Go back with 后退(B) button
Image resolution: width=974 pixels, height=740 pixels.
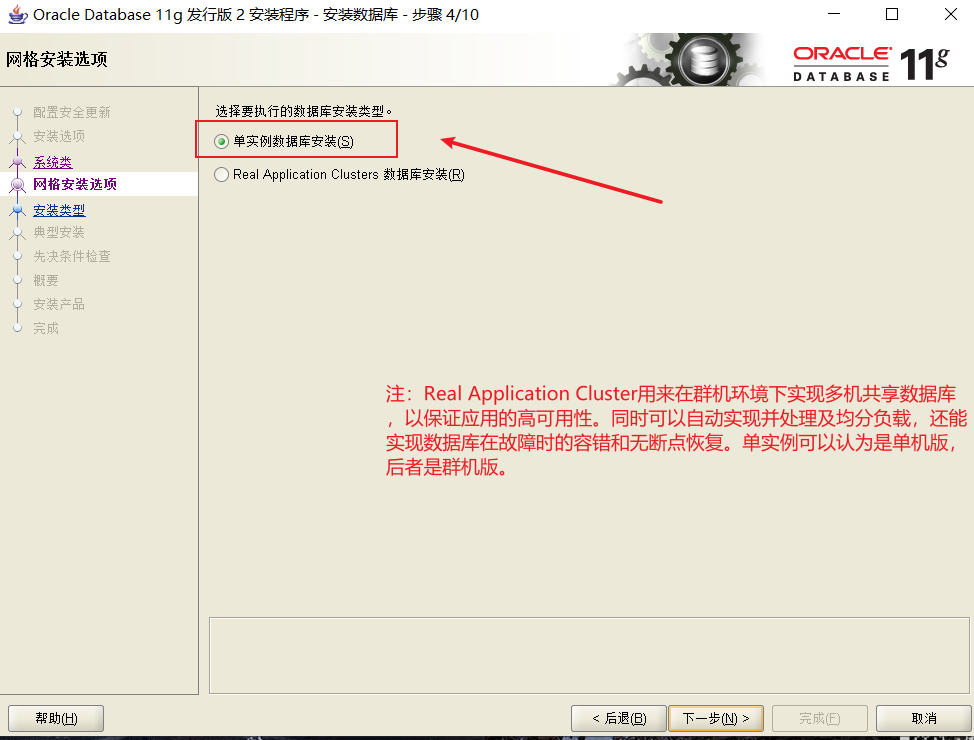click(619, 718)
